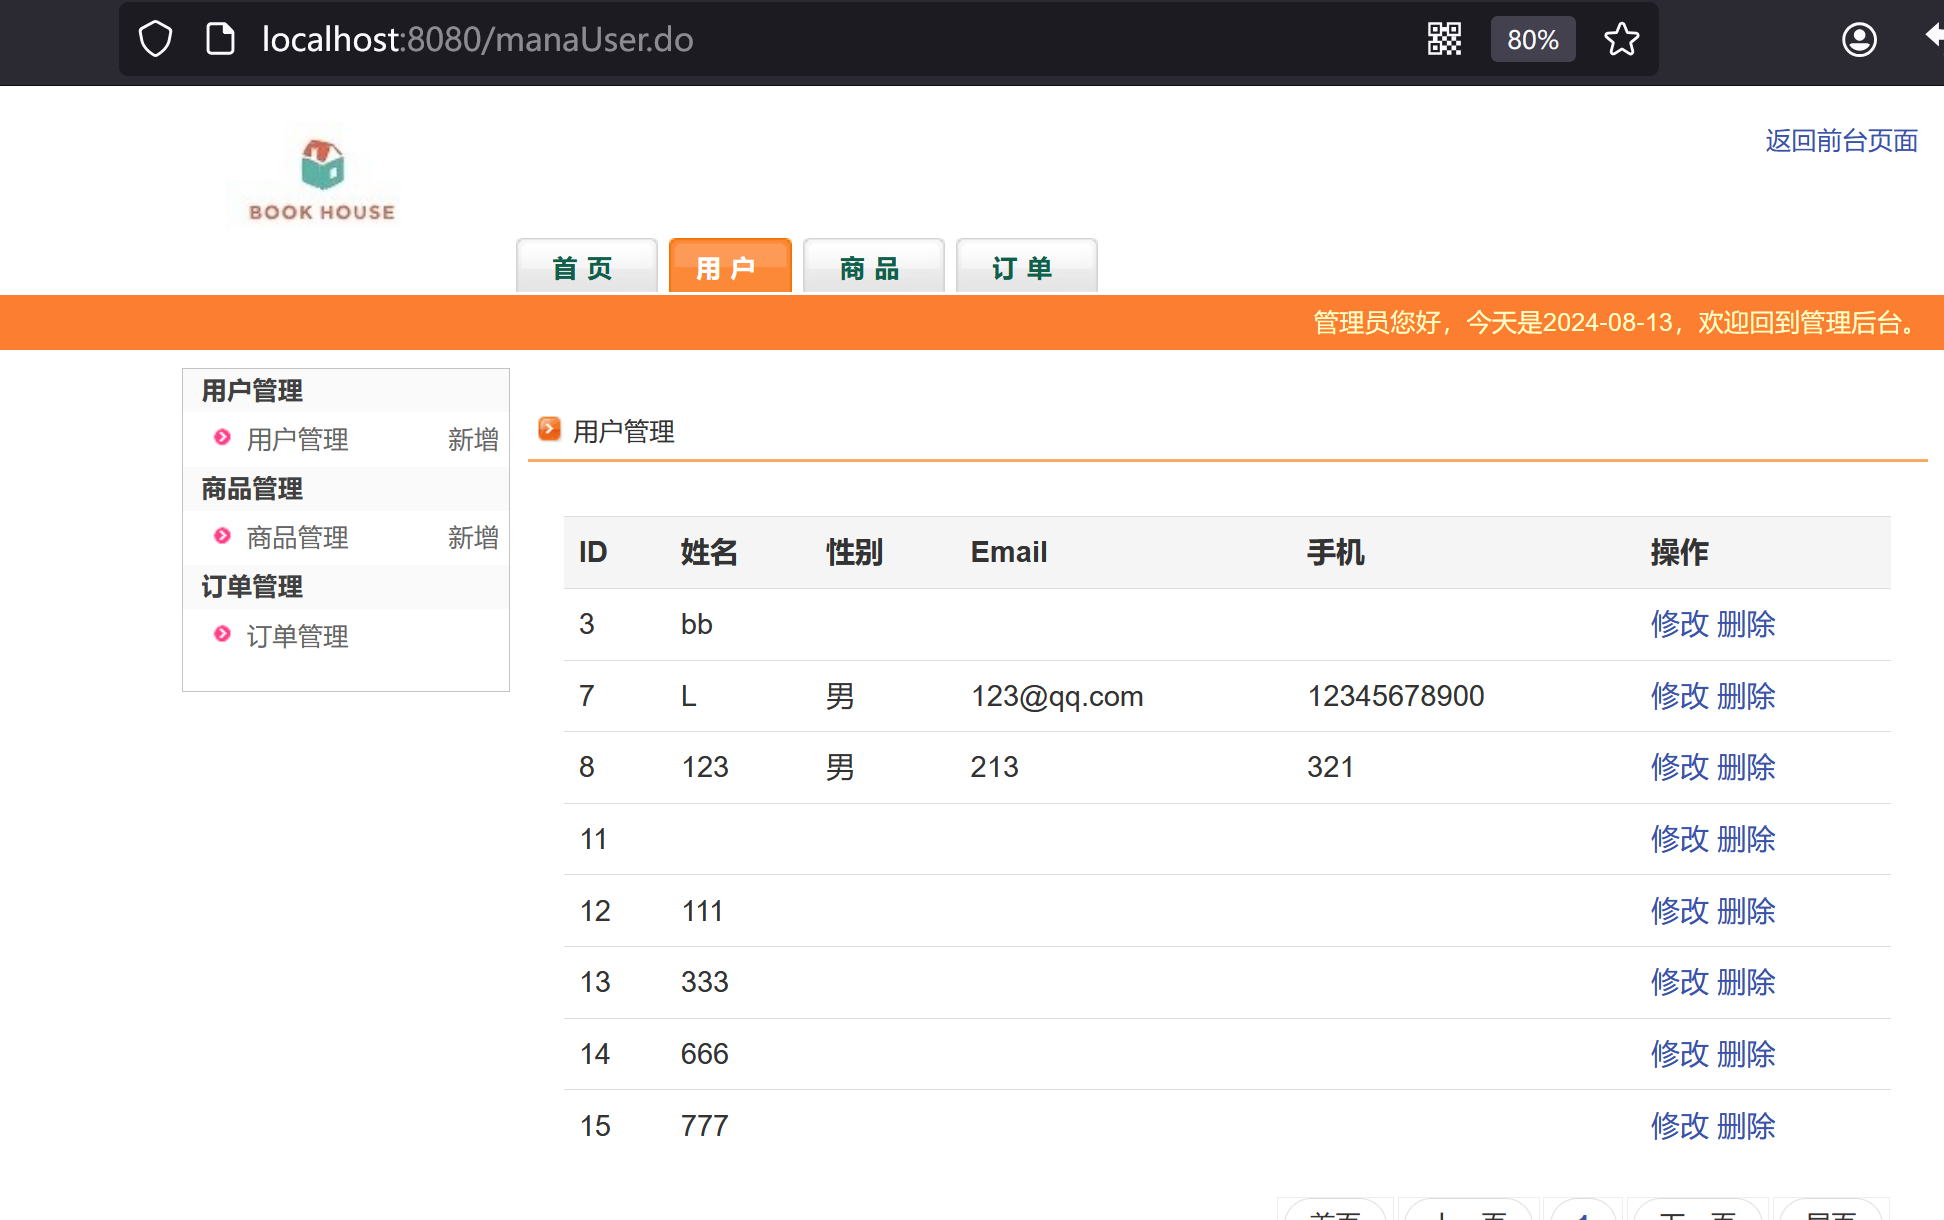The width and height of the screenshot is (1944, 1220).
Task: Delete user L with 删除
Action: (x=1746, y=696)
